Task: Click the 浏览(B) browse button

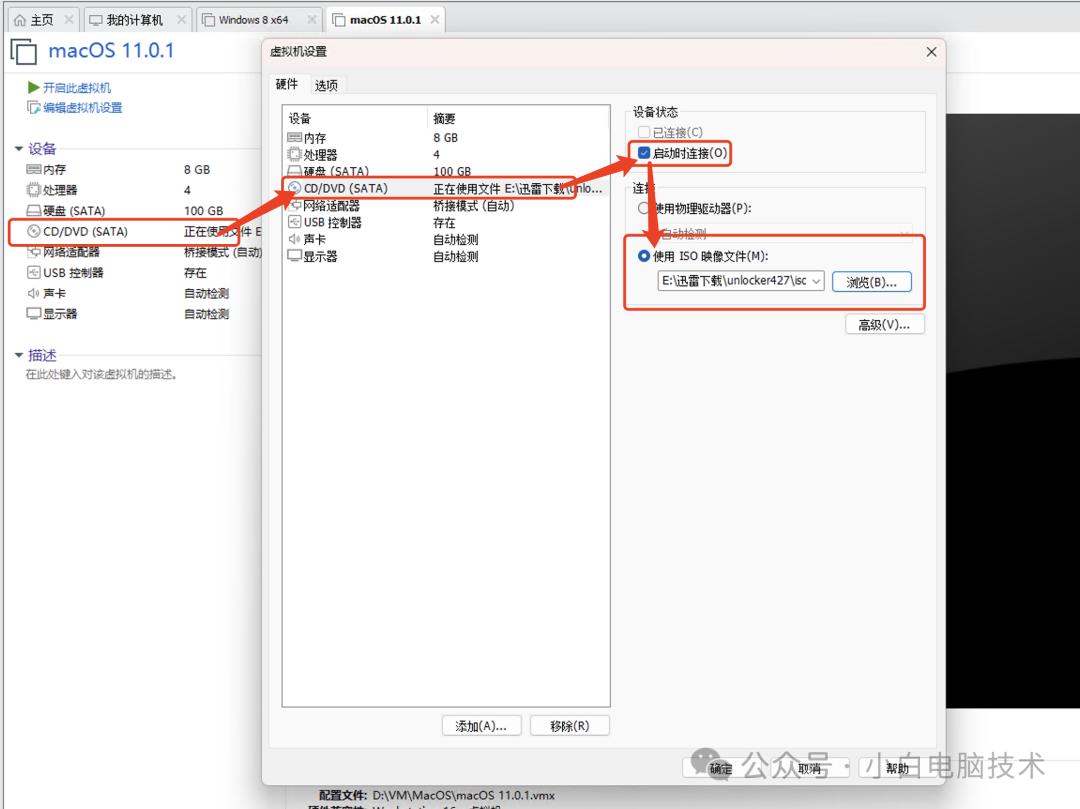Action: point(870,281)
